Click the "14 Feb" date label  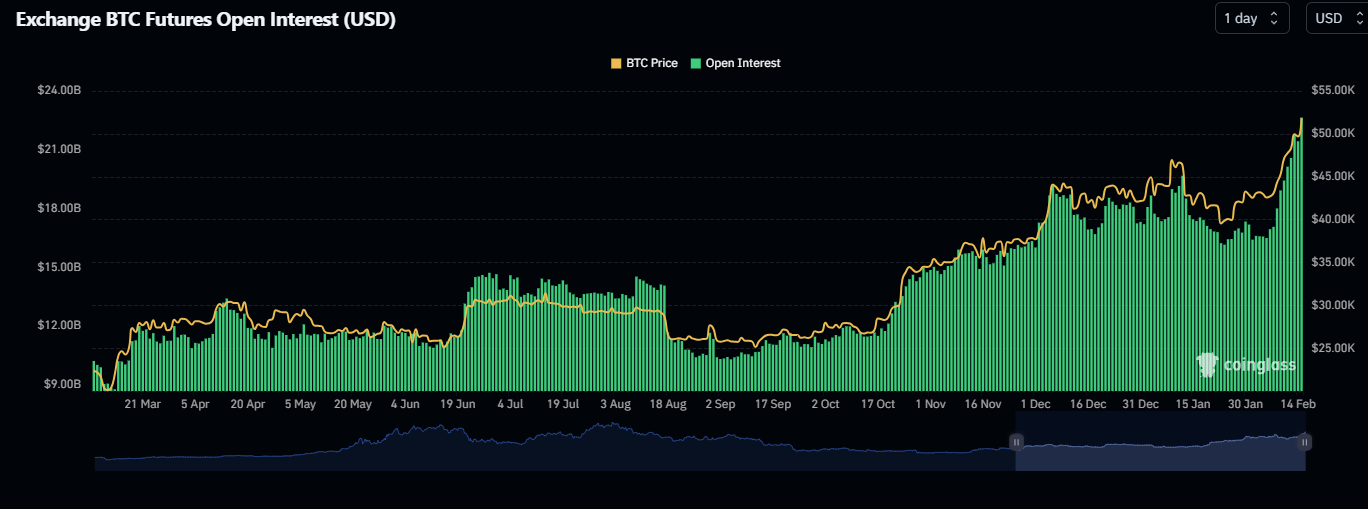(x=1298, y=404)
